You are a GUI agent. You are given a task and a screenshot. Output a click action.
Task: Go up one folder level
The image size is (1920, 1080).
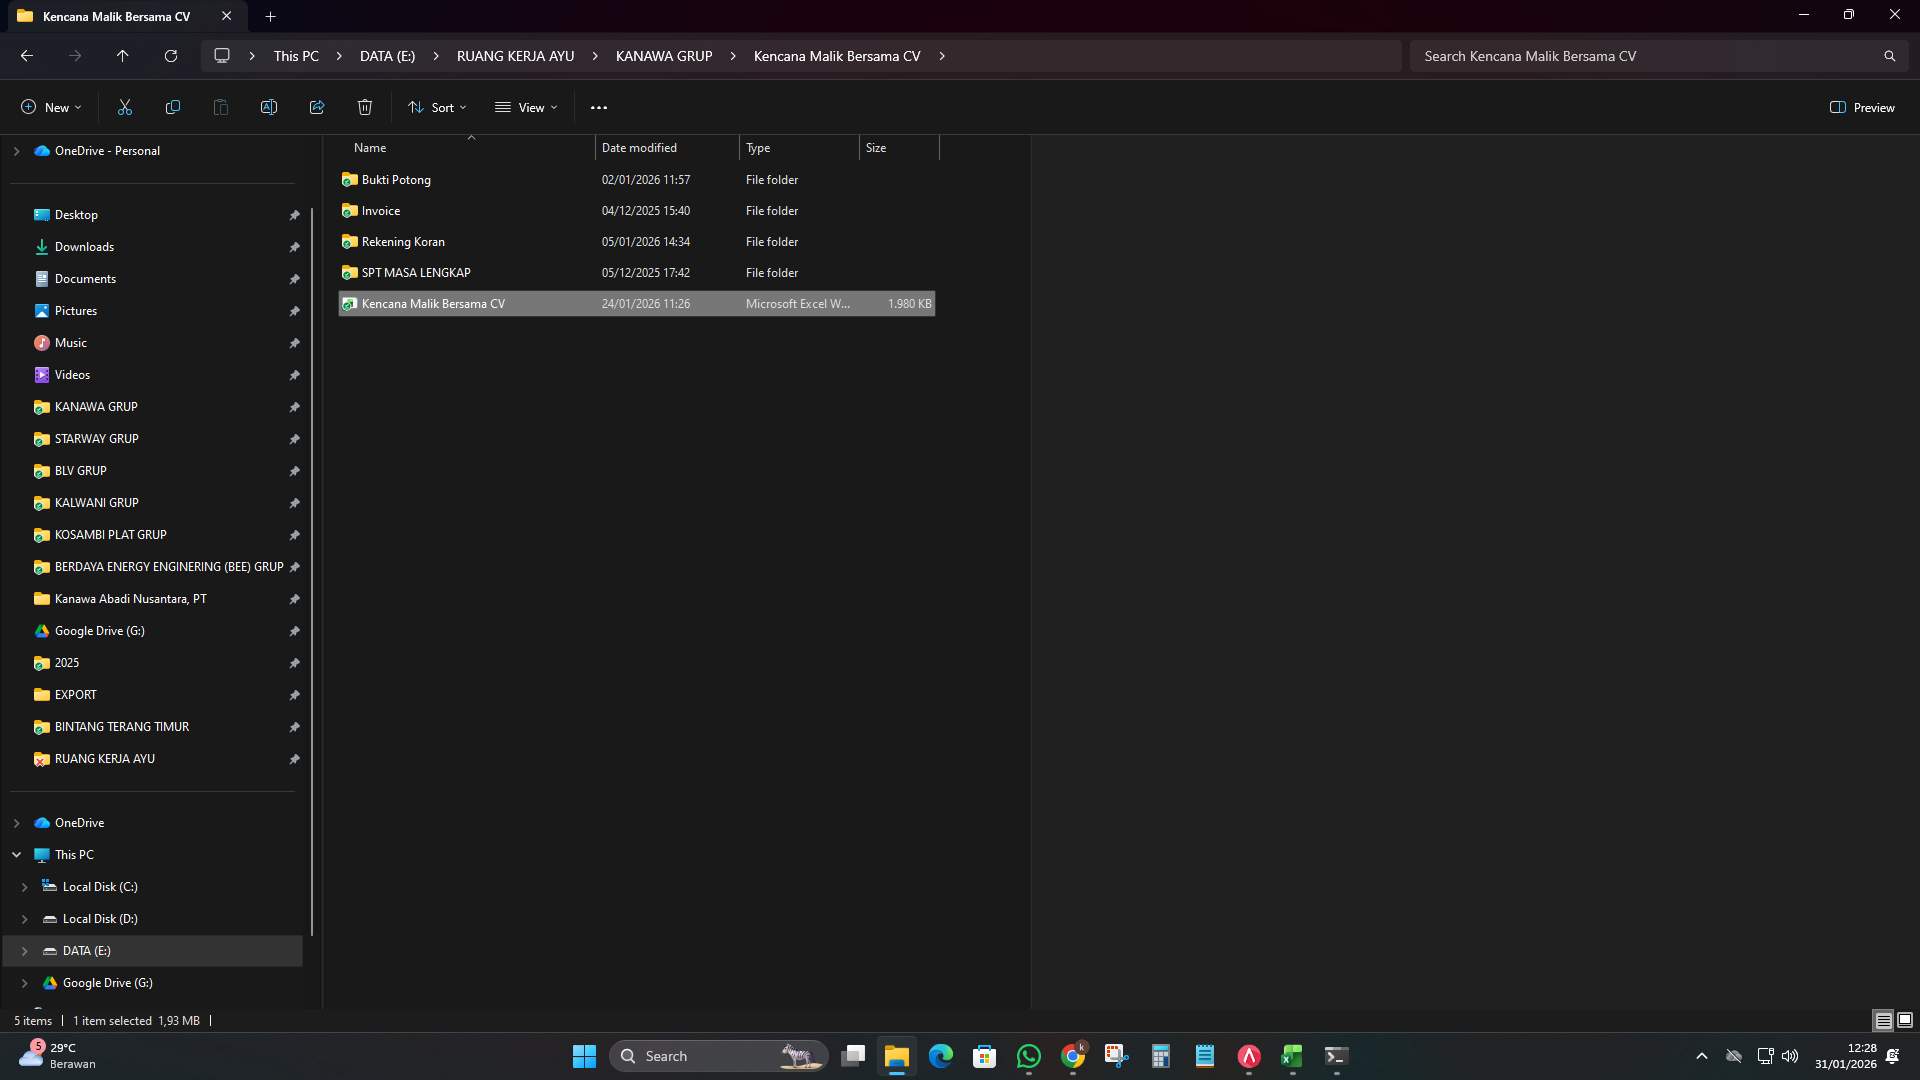122,56
